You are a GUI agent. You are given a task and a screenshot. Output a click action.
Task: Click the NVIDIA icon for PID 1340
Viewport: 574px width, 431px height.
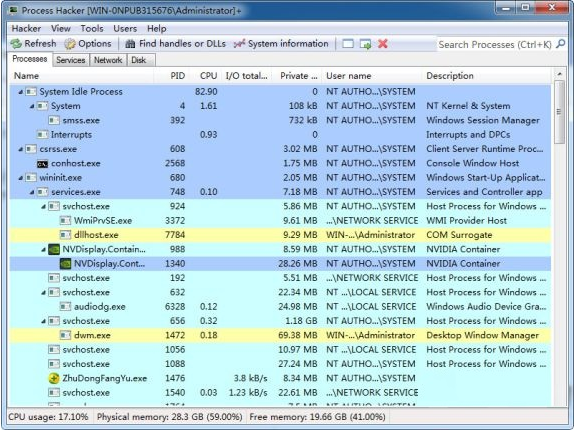pos(66,264)
